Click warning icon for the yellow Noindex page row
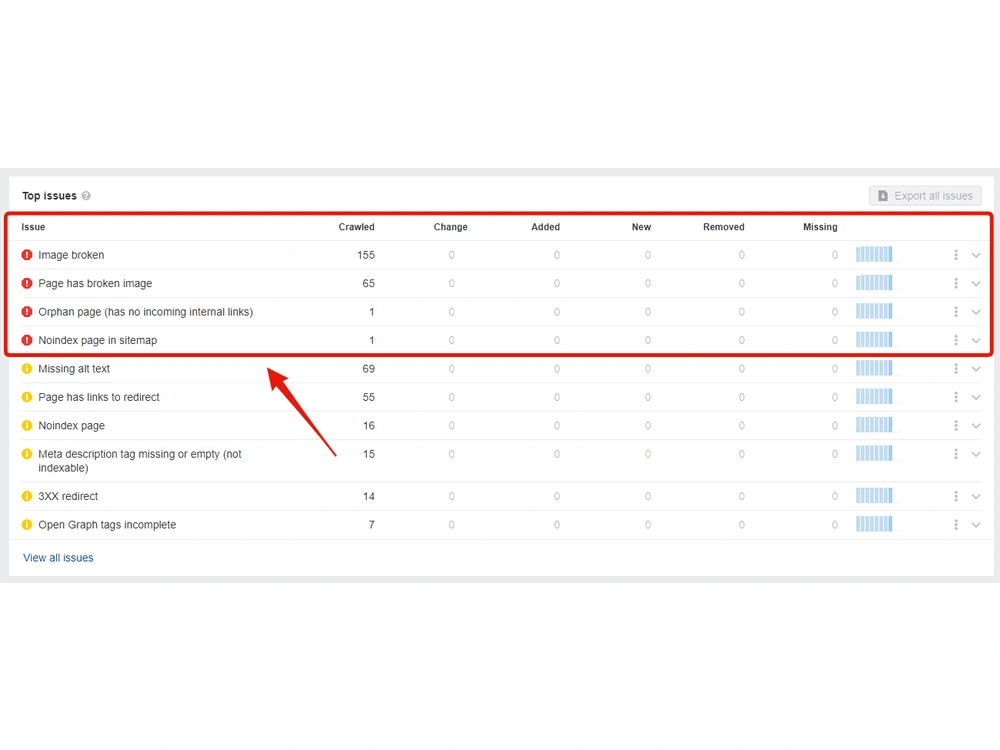1000x750 pixels. [x=27, y=425]
